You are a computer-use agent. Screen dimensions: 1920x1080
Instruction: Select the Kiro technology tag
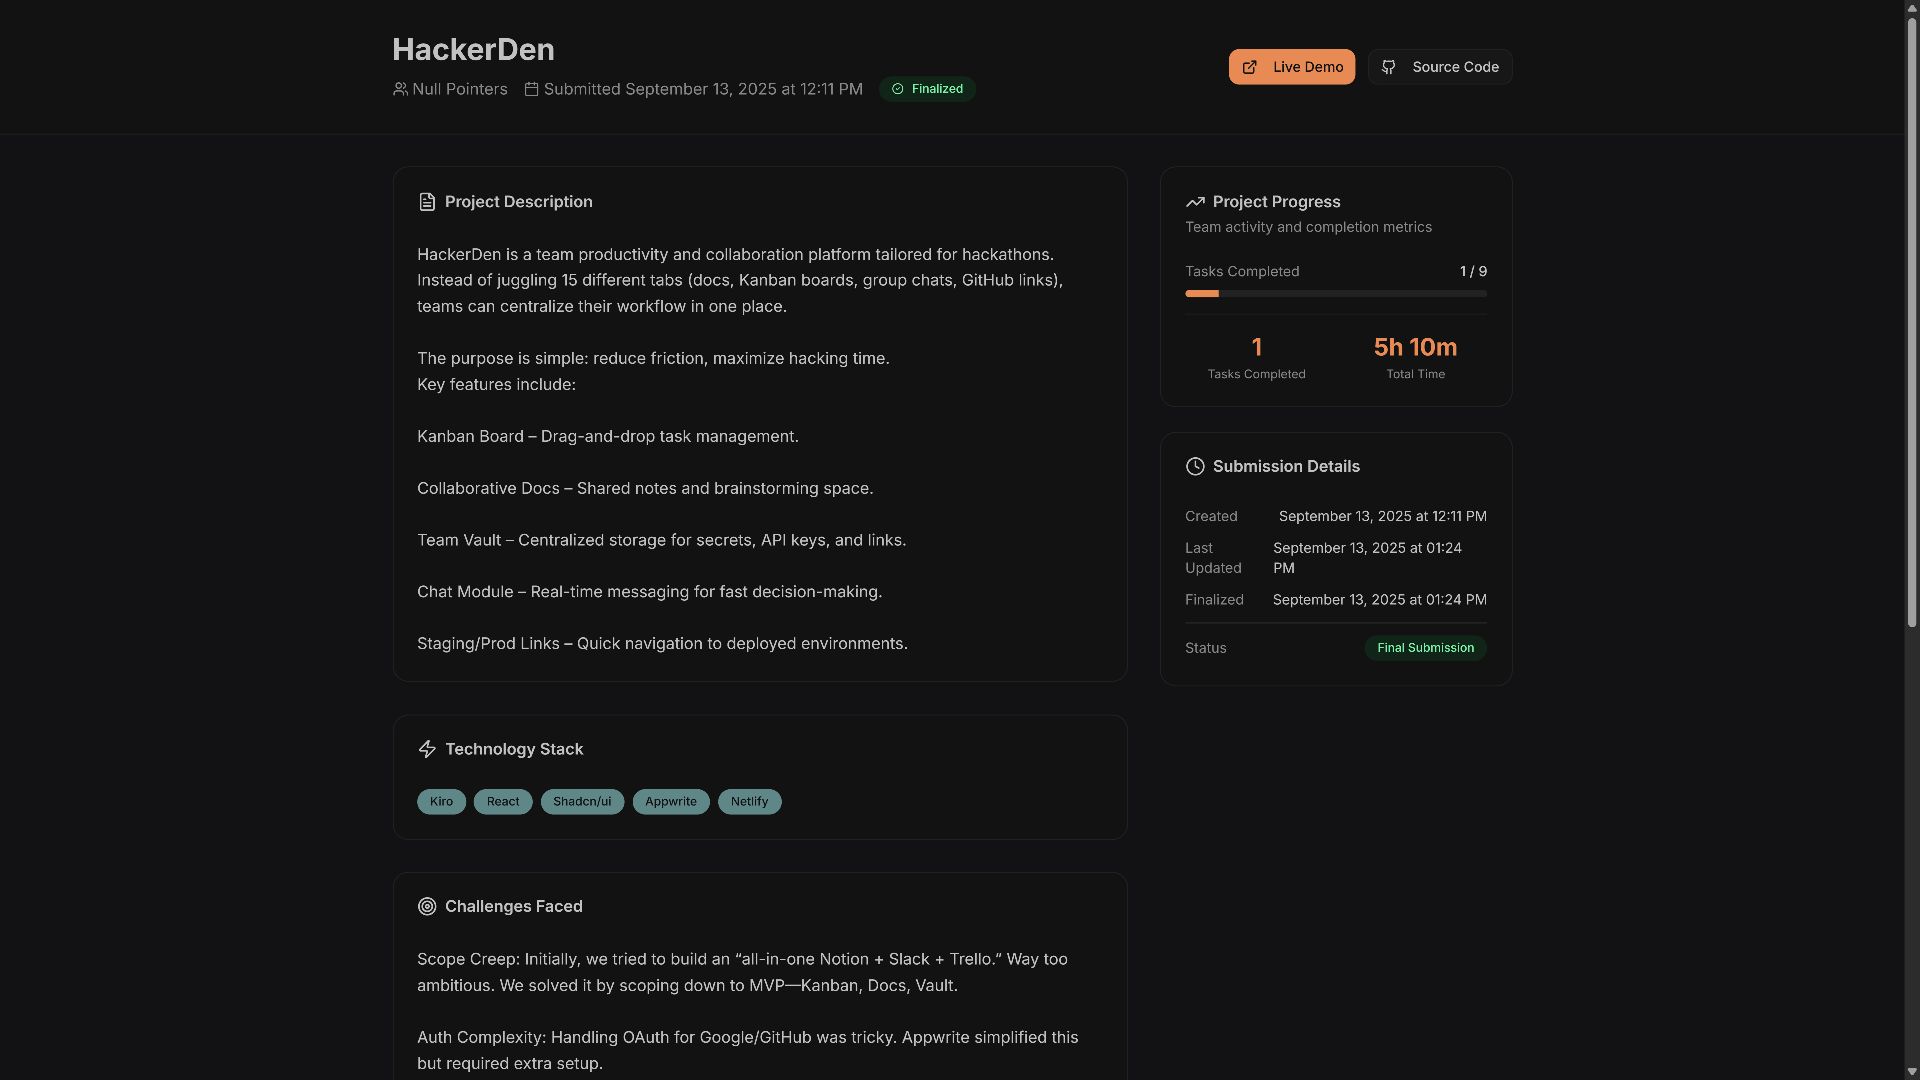pyautogui.click(x=441, y=801)
